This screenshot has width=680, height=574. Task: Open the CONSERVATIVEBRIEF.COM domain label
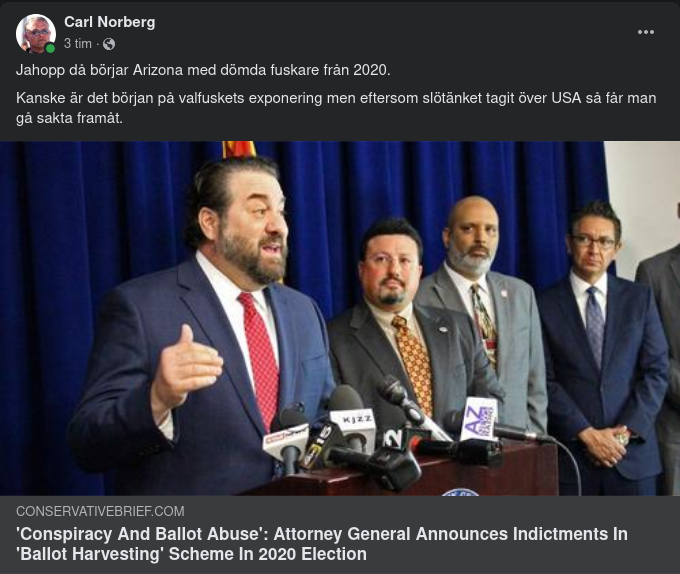click(x=100, y=511)
